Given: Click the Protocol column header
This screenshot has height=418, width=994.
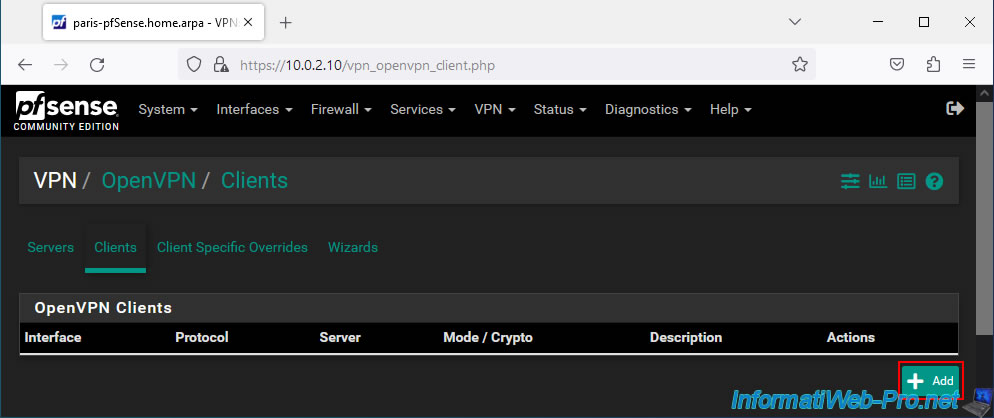Looking at the screenshot, I should 202,337.
